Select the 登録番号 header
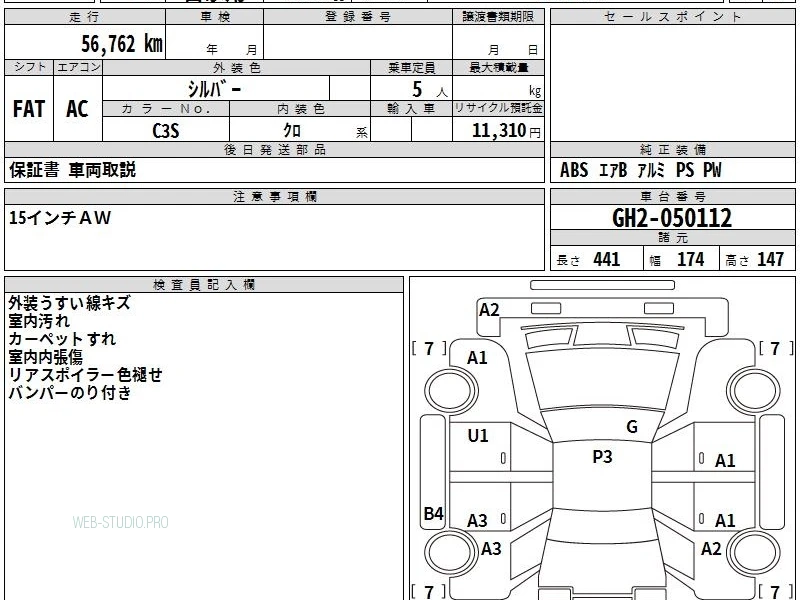800x600 pixels. pos(358,17)
